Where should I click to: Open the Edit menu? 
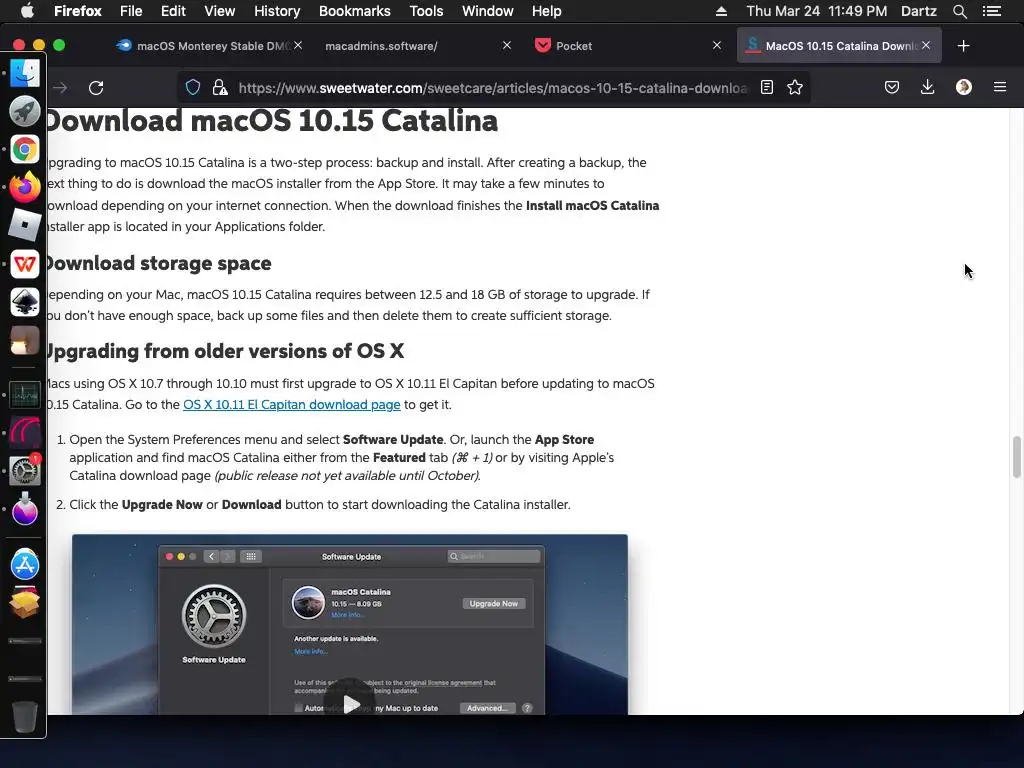(173, 11)
